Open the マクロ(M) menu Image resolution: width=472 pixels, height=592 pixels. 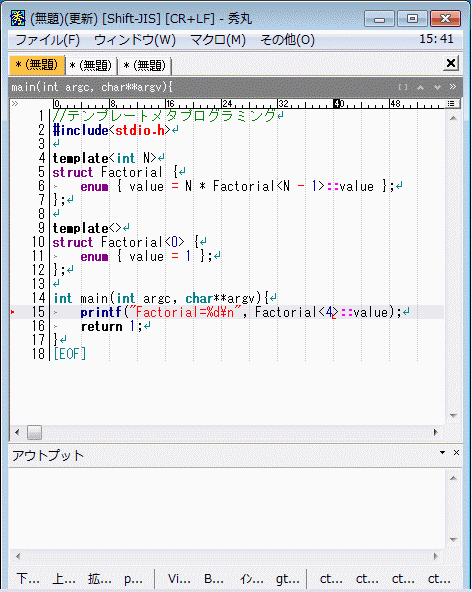218,40
